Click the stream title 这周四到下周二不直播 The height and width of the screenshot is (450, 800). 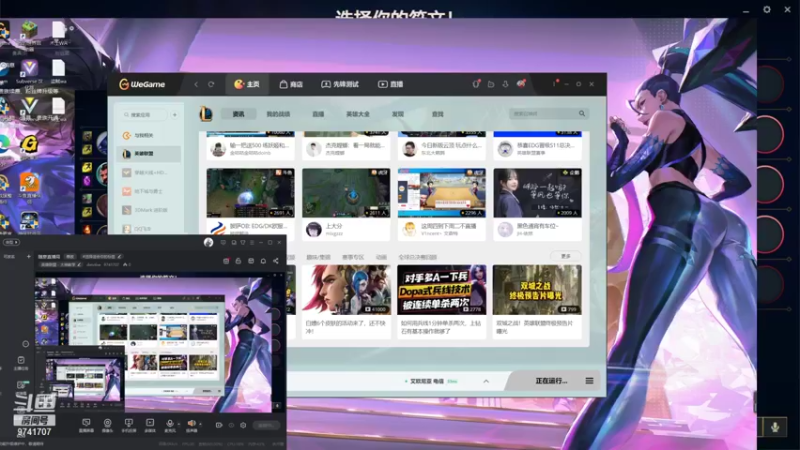[x=448, y=226]
